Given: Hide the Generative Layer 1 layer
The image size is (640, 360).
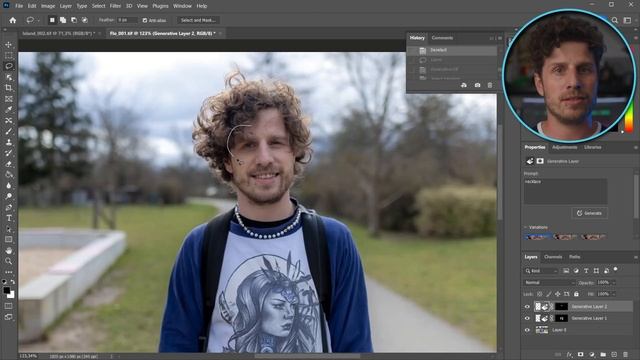Looking at the screenshot, I should tap(527, 318).
